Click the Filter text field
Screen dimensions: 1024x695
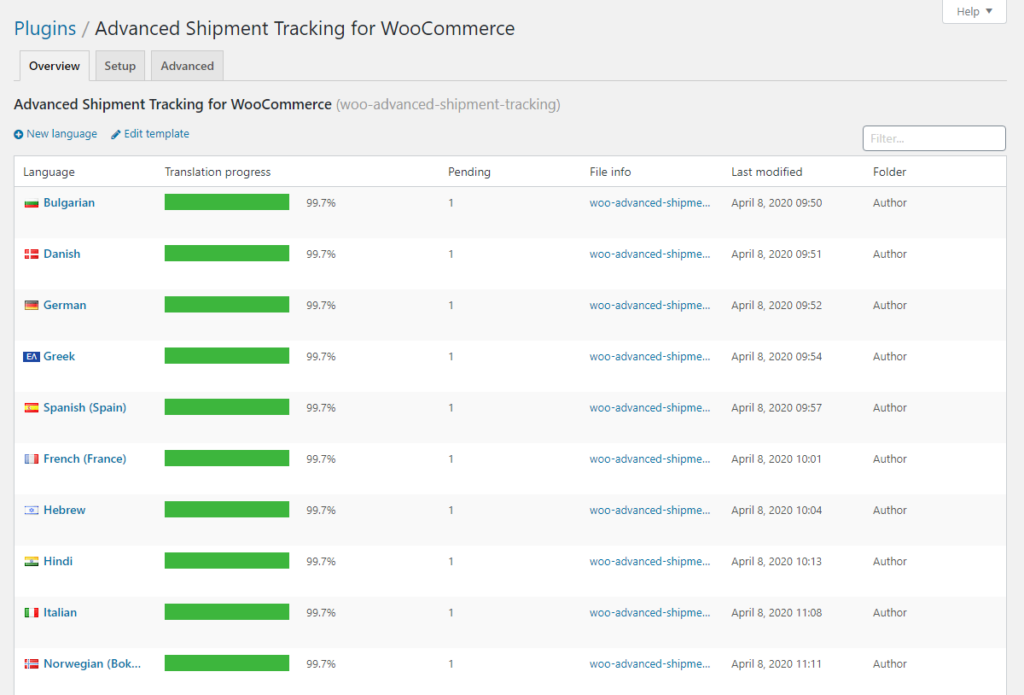[933, 138]
